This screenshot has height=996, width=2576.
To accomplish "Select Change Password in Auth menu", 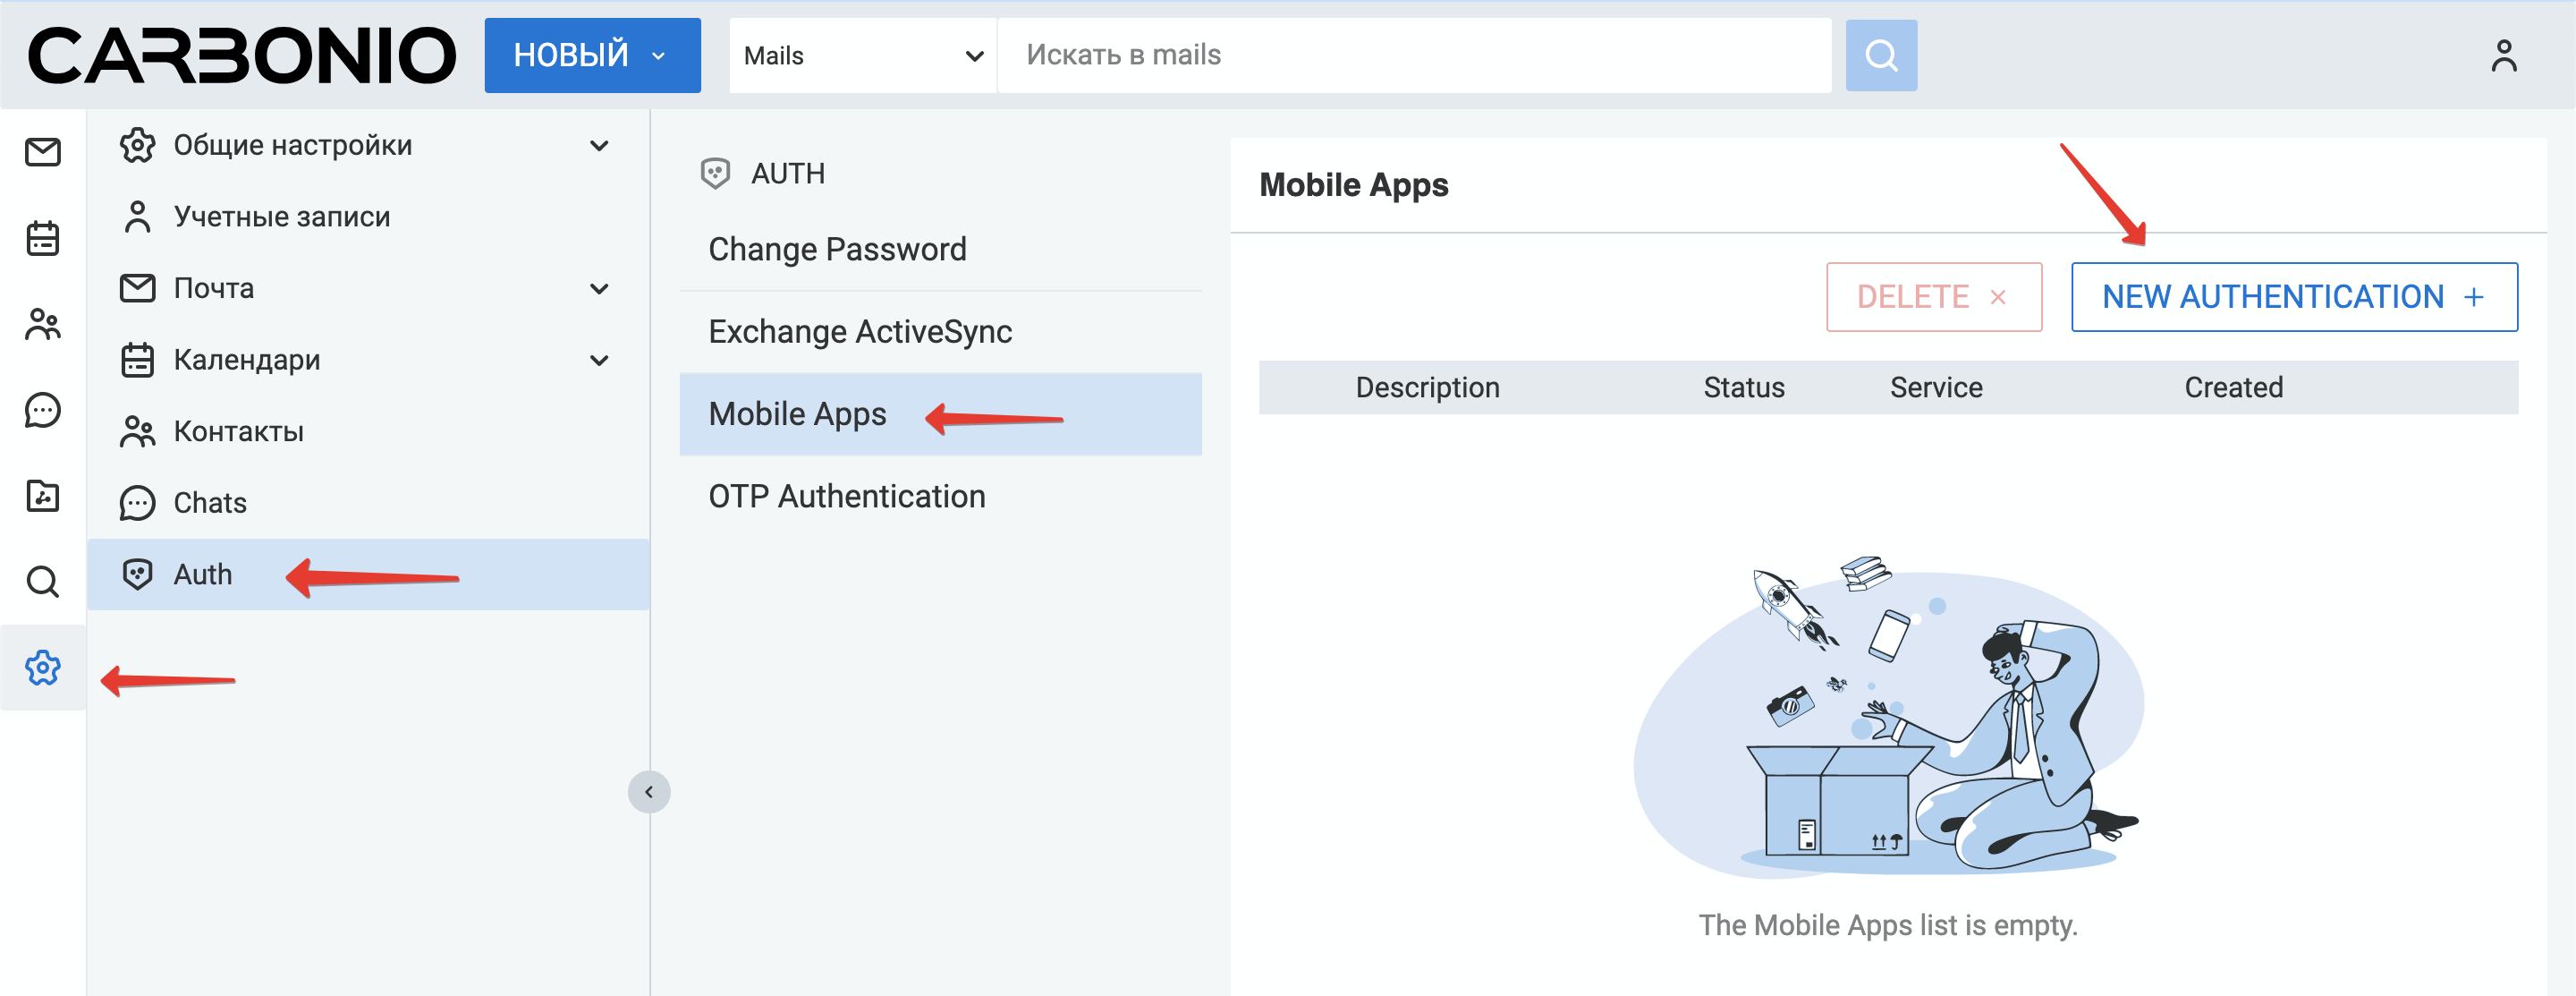I will pos(837,249).
